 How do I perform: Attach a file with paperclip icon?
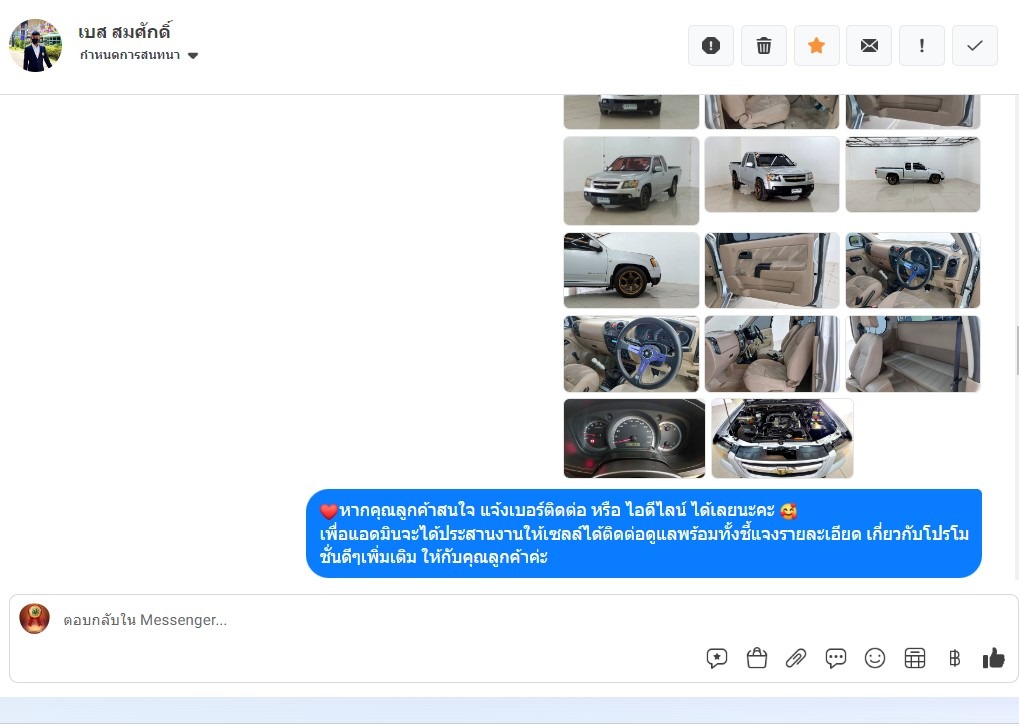point(796,658)
